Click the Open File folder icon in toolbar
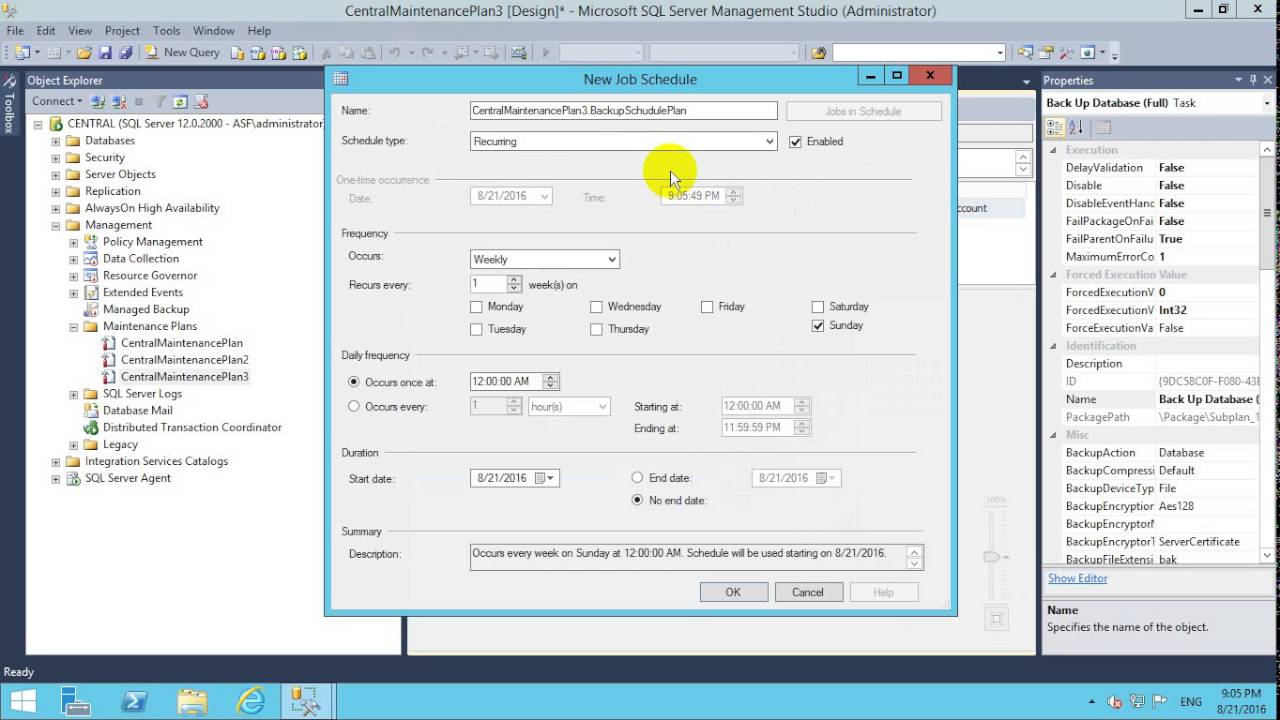The image size is (1280, 720). pyautogui.click(x=84, y=53)
